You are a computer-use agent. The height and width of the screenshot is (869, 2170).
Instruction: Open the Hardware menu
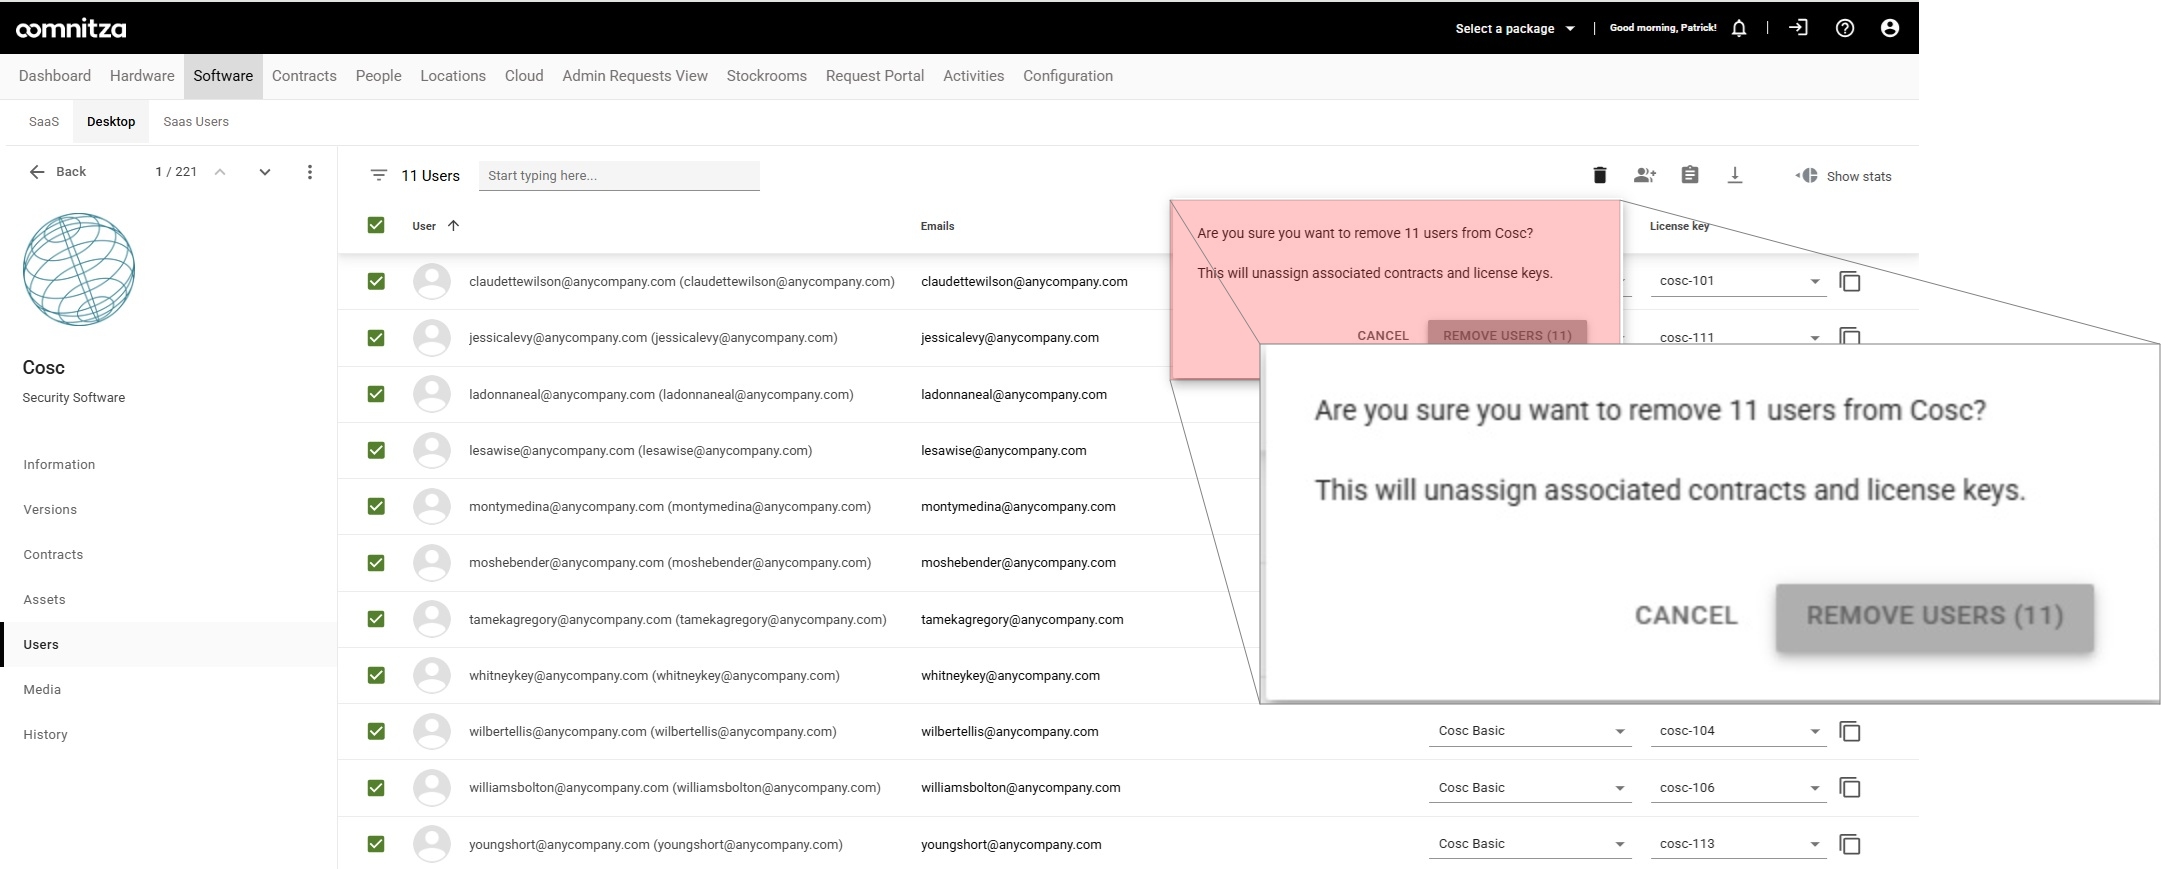[x=142, y=76]
